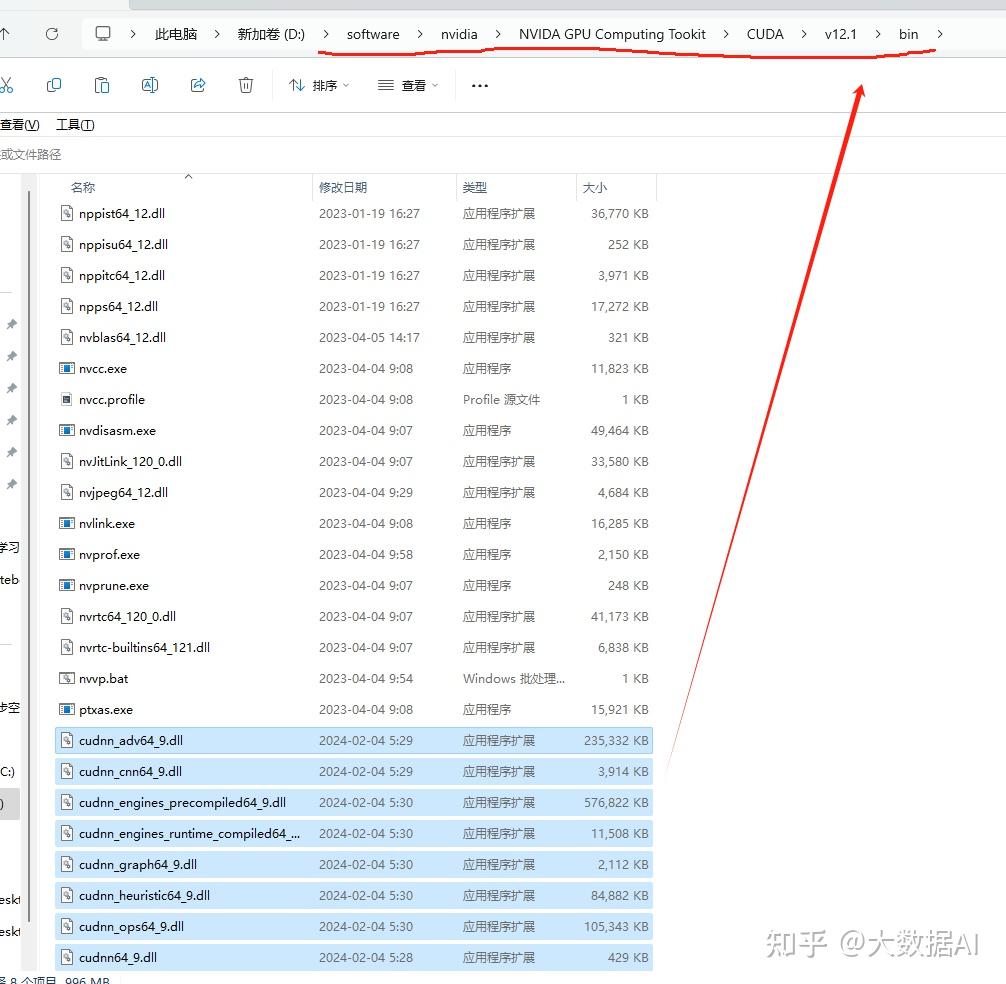The image size is (1006, 984).
Task: Click the Share icon in the toolbar
Action: [198, 85]
